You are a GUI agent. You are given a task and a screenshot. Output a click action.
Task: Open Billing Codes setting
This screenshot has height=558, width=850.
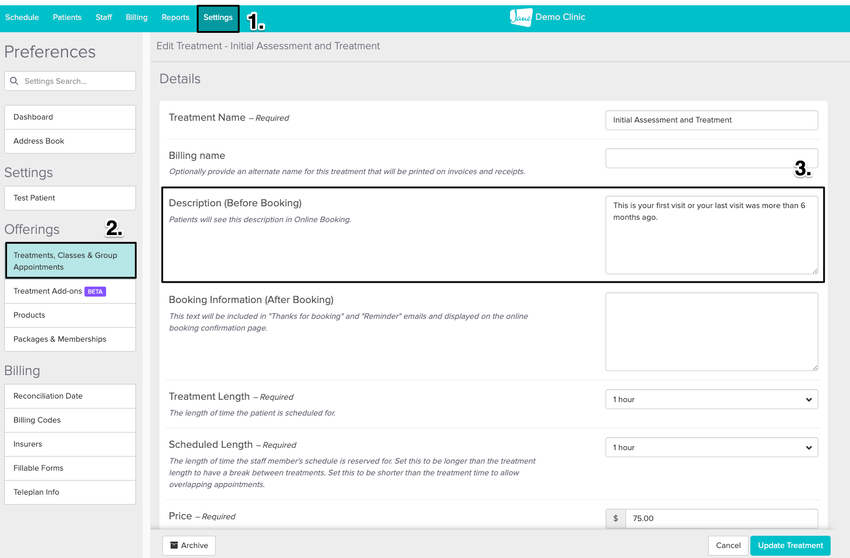pyautogui.click(x=70, y=420)
